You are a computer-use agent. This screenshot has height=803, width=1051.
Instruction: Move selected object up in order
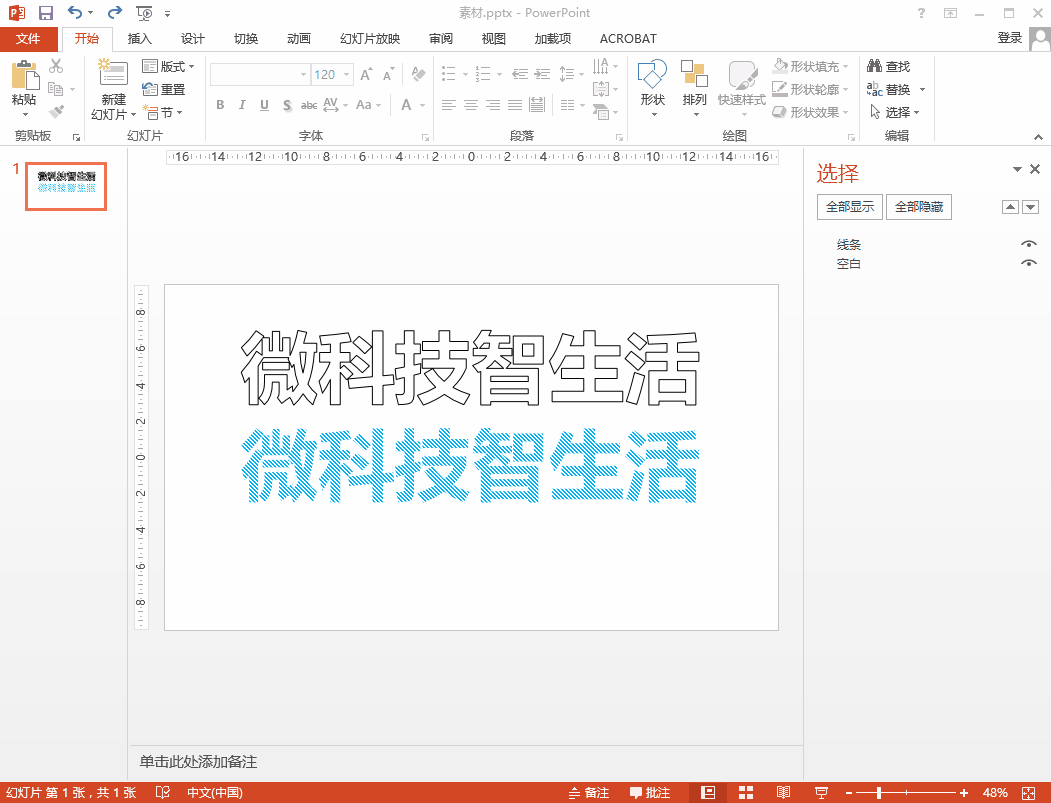coord(1010,207)
